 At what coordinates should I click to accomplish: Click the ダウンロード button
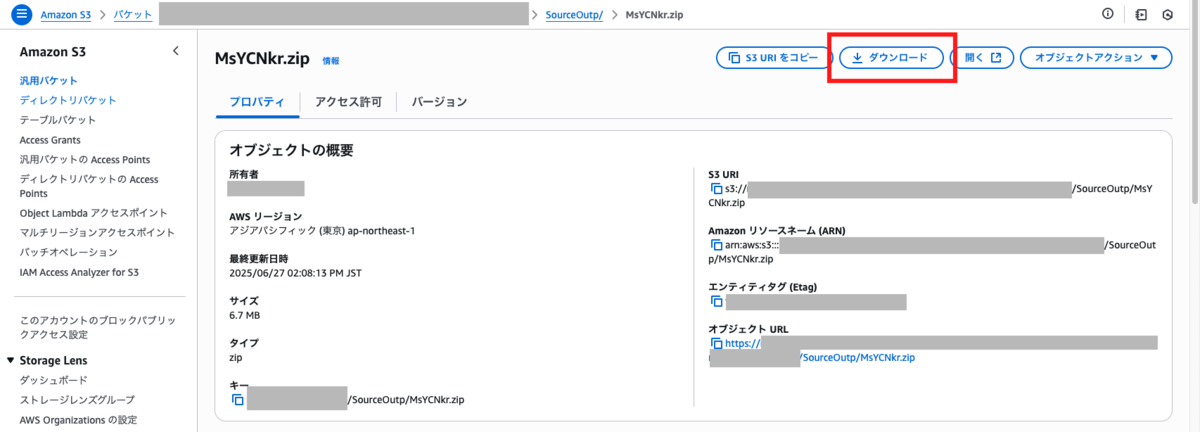click(x=890, y=58)
